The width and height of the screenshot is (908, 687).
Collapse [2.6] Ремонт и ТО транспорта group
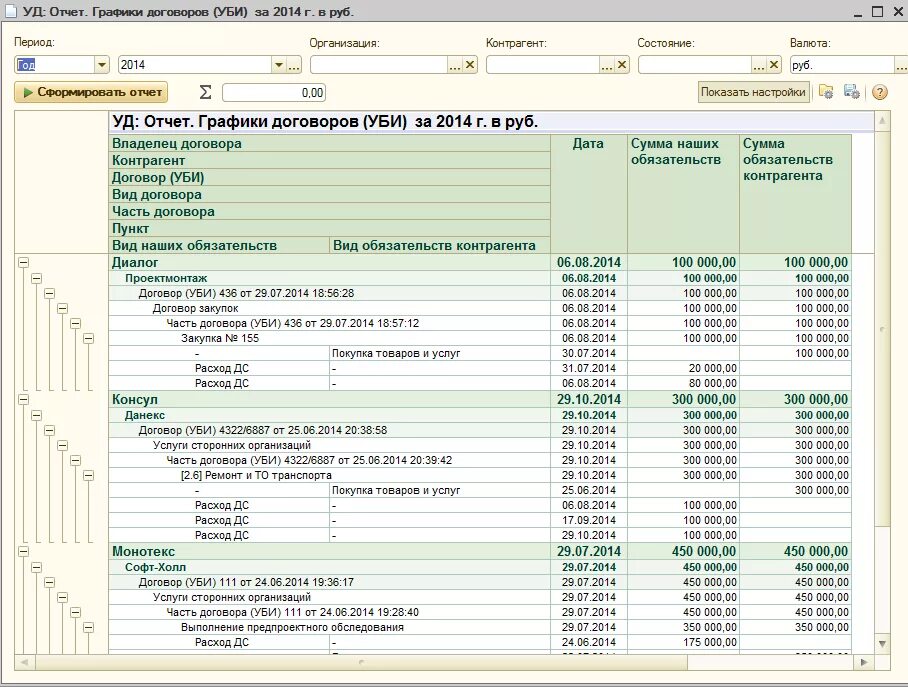89,475
